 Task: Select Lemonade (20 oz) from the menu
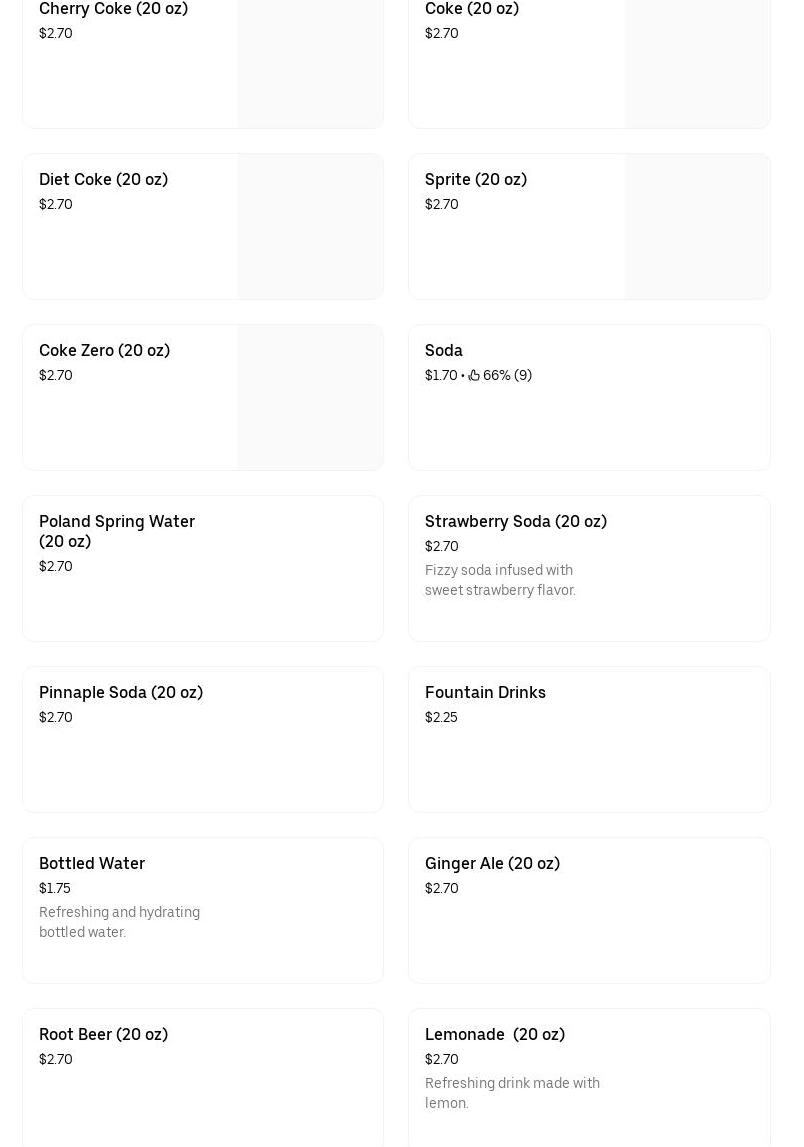(495, 1035)
